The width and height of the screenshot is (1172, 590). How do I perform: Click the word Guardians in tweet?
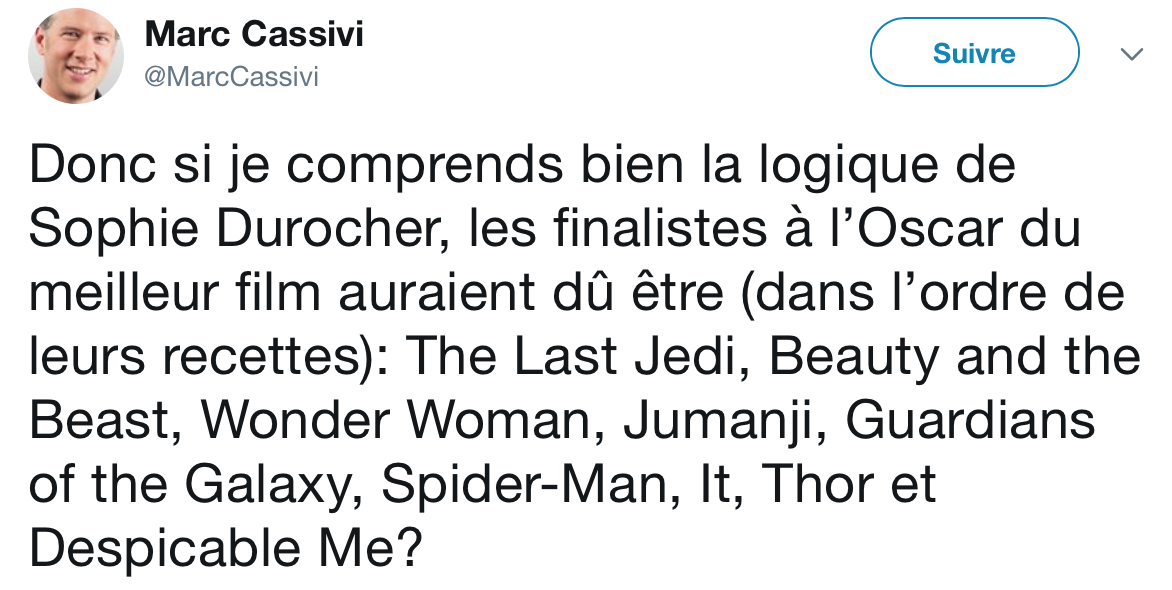point(970,421)
